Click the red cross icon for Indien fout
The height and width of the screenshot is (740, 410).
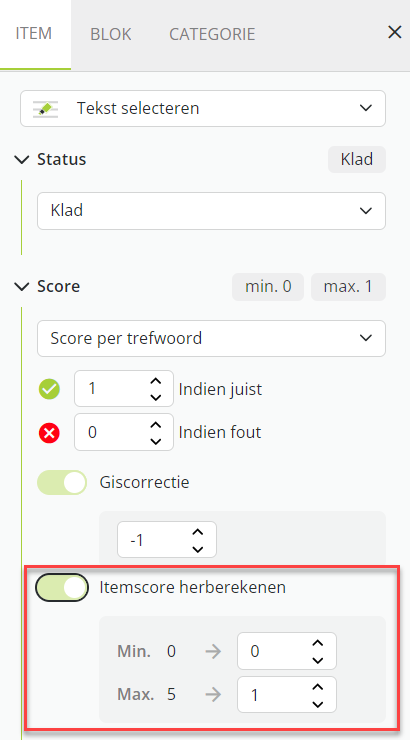(49, 432)
